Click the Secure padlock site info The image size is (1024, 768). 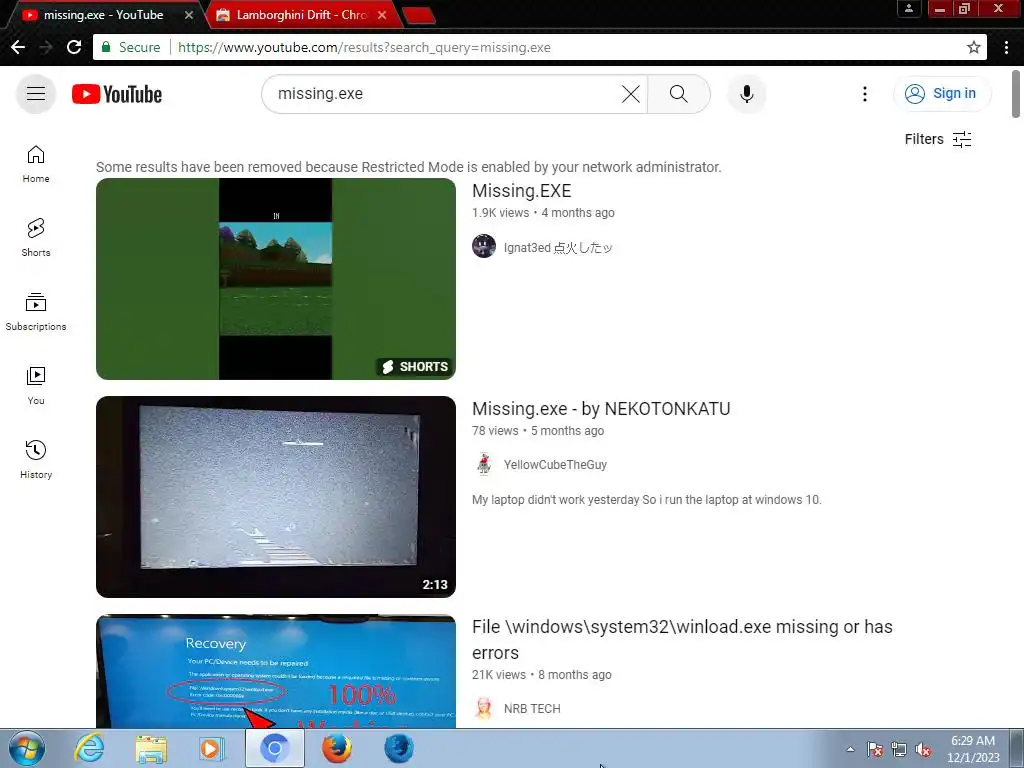coord(130,47)
